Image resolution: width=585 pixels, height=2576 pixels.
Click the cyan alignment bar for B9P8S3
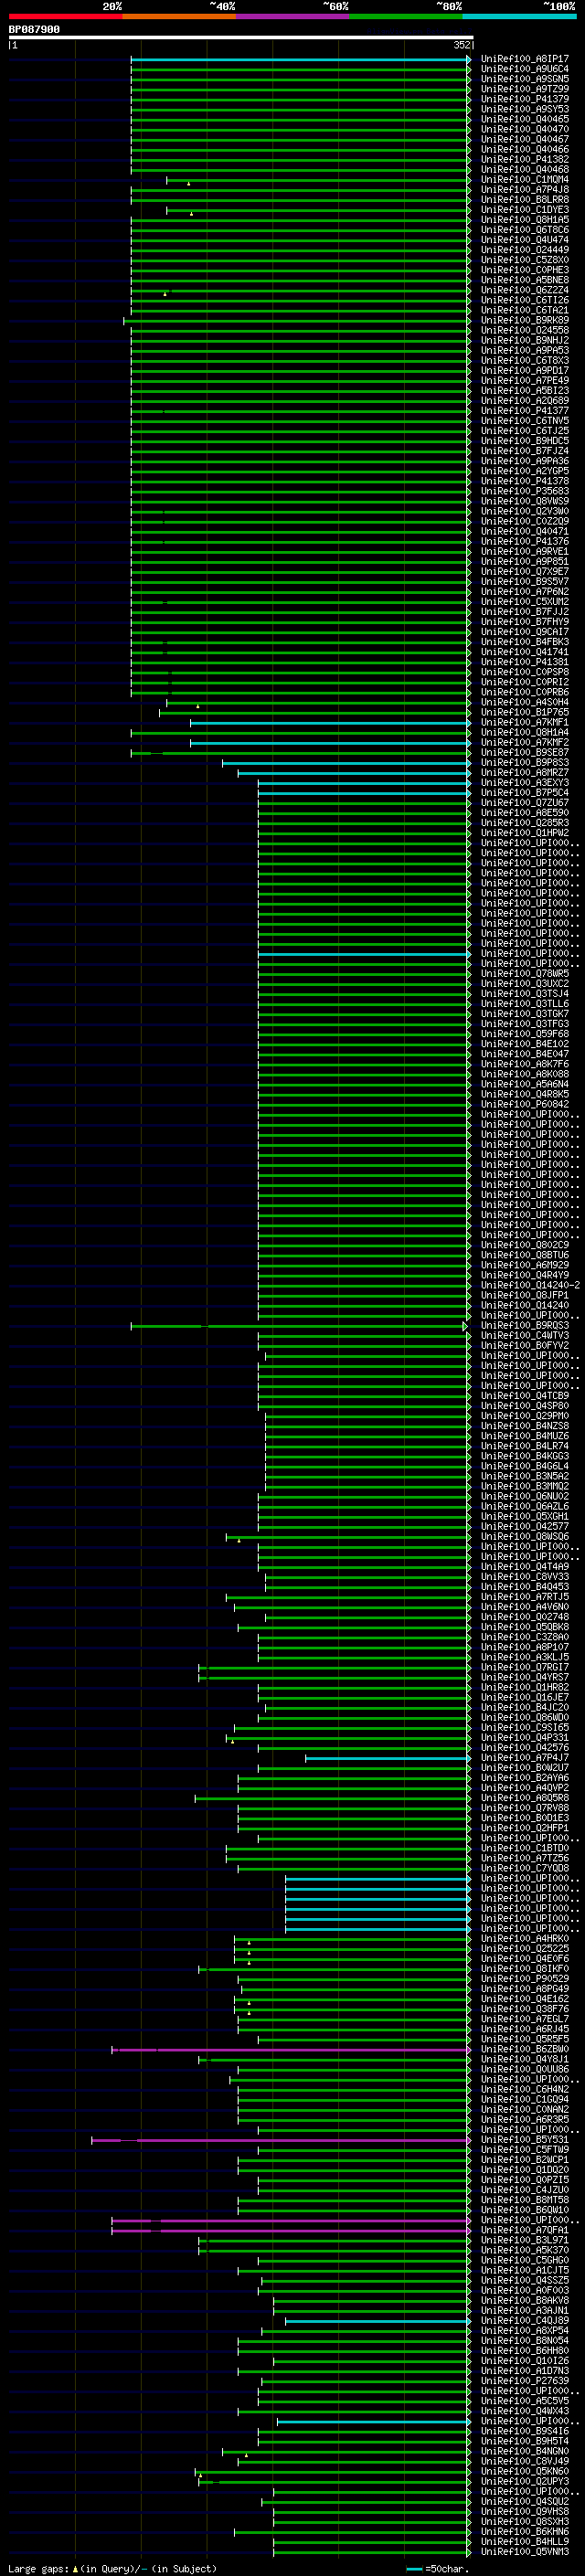[x=346, y=763]
